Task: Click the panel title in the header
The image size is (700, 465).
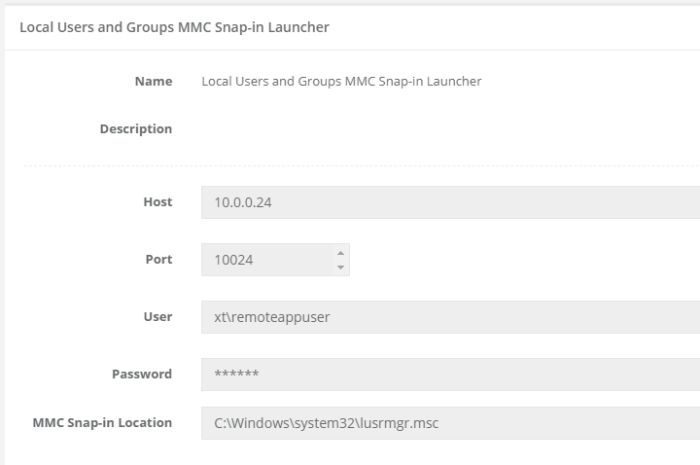Action: click(175, 27)
